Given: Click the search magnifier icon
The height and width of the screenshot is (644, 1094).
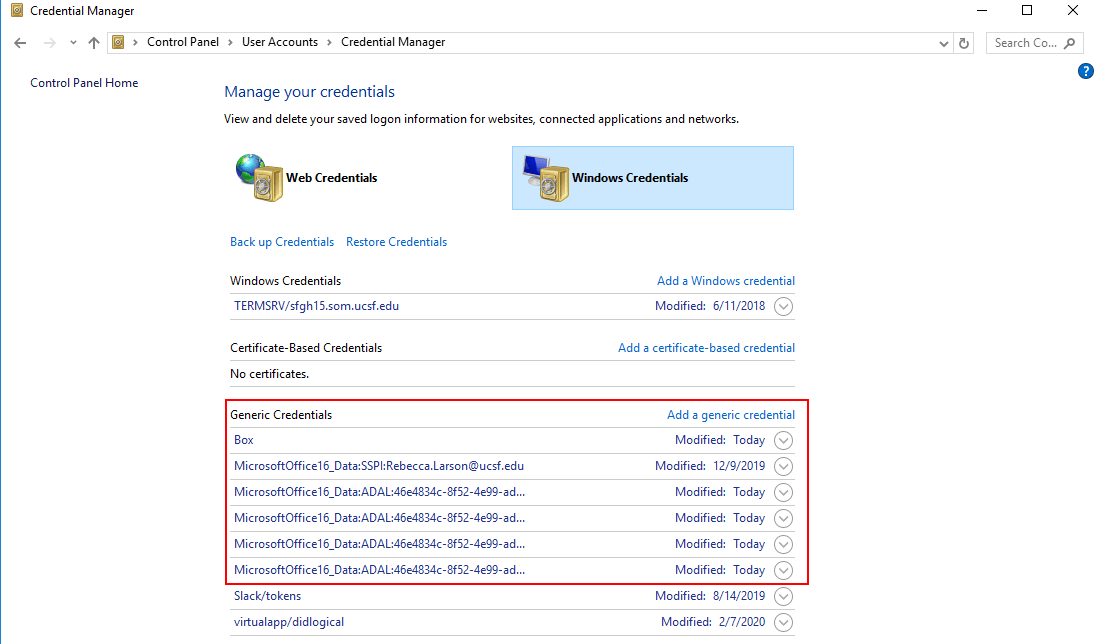Looking at the screenshot, I should 1069,42.
